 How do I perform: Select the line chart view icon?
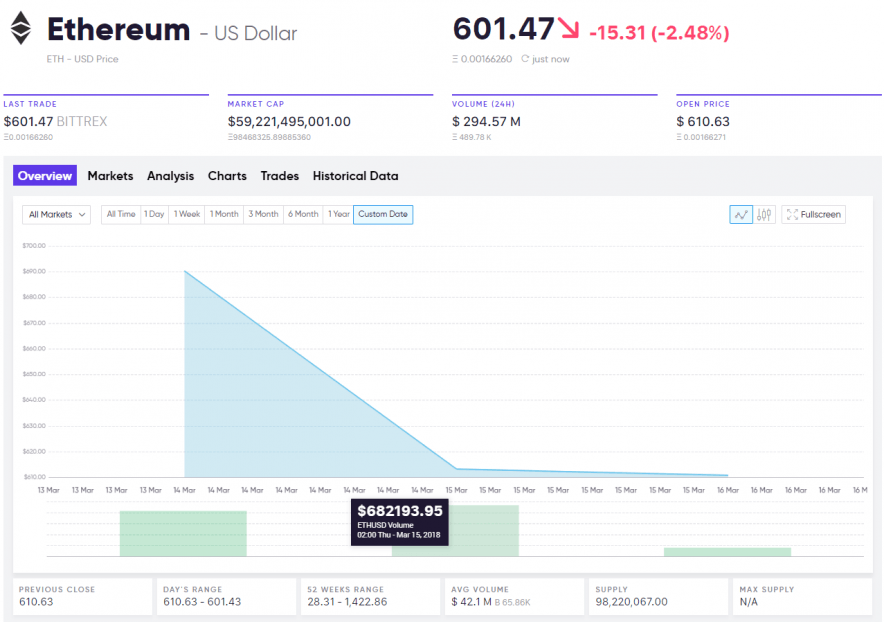[x=741, y=214]
